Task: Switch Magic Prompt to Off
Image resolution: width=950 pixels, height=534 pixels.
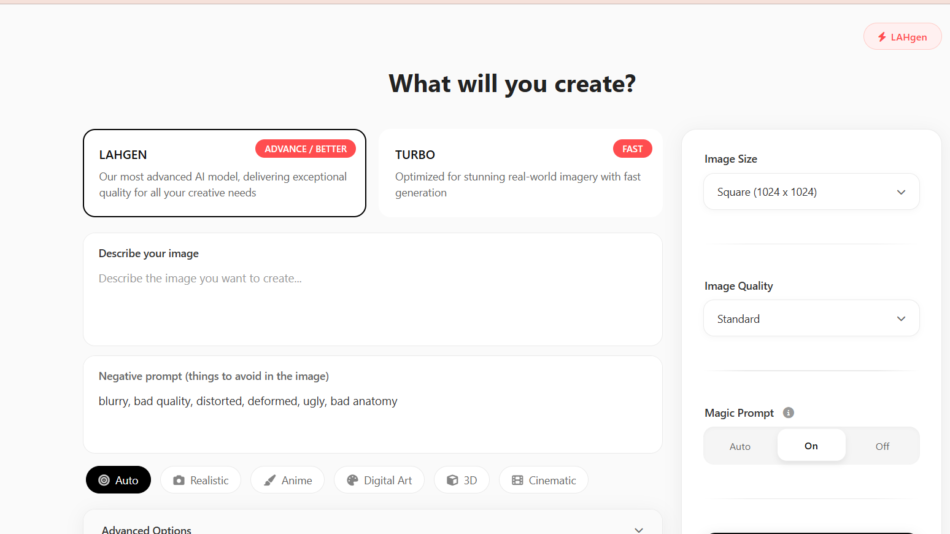Action: (x=882, y=446)
